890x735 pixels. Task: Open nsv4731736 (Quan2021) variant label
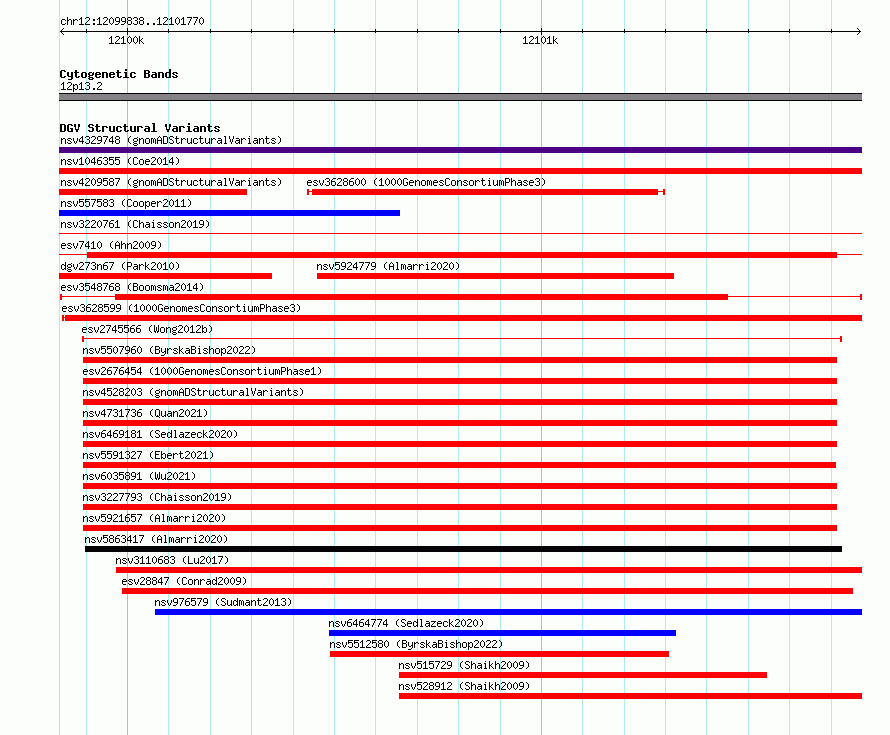(145, 413)
